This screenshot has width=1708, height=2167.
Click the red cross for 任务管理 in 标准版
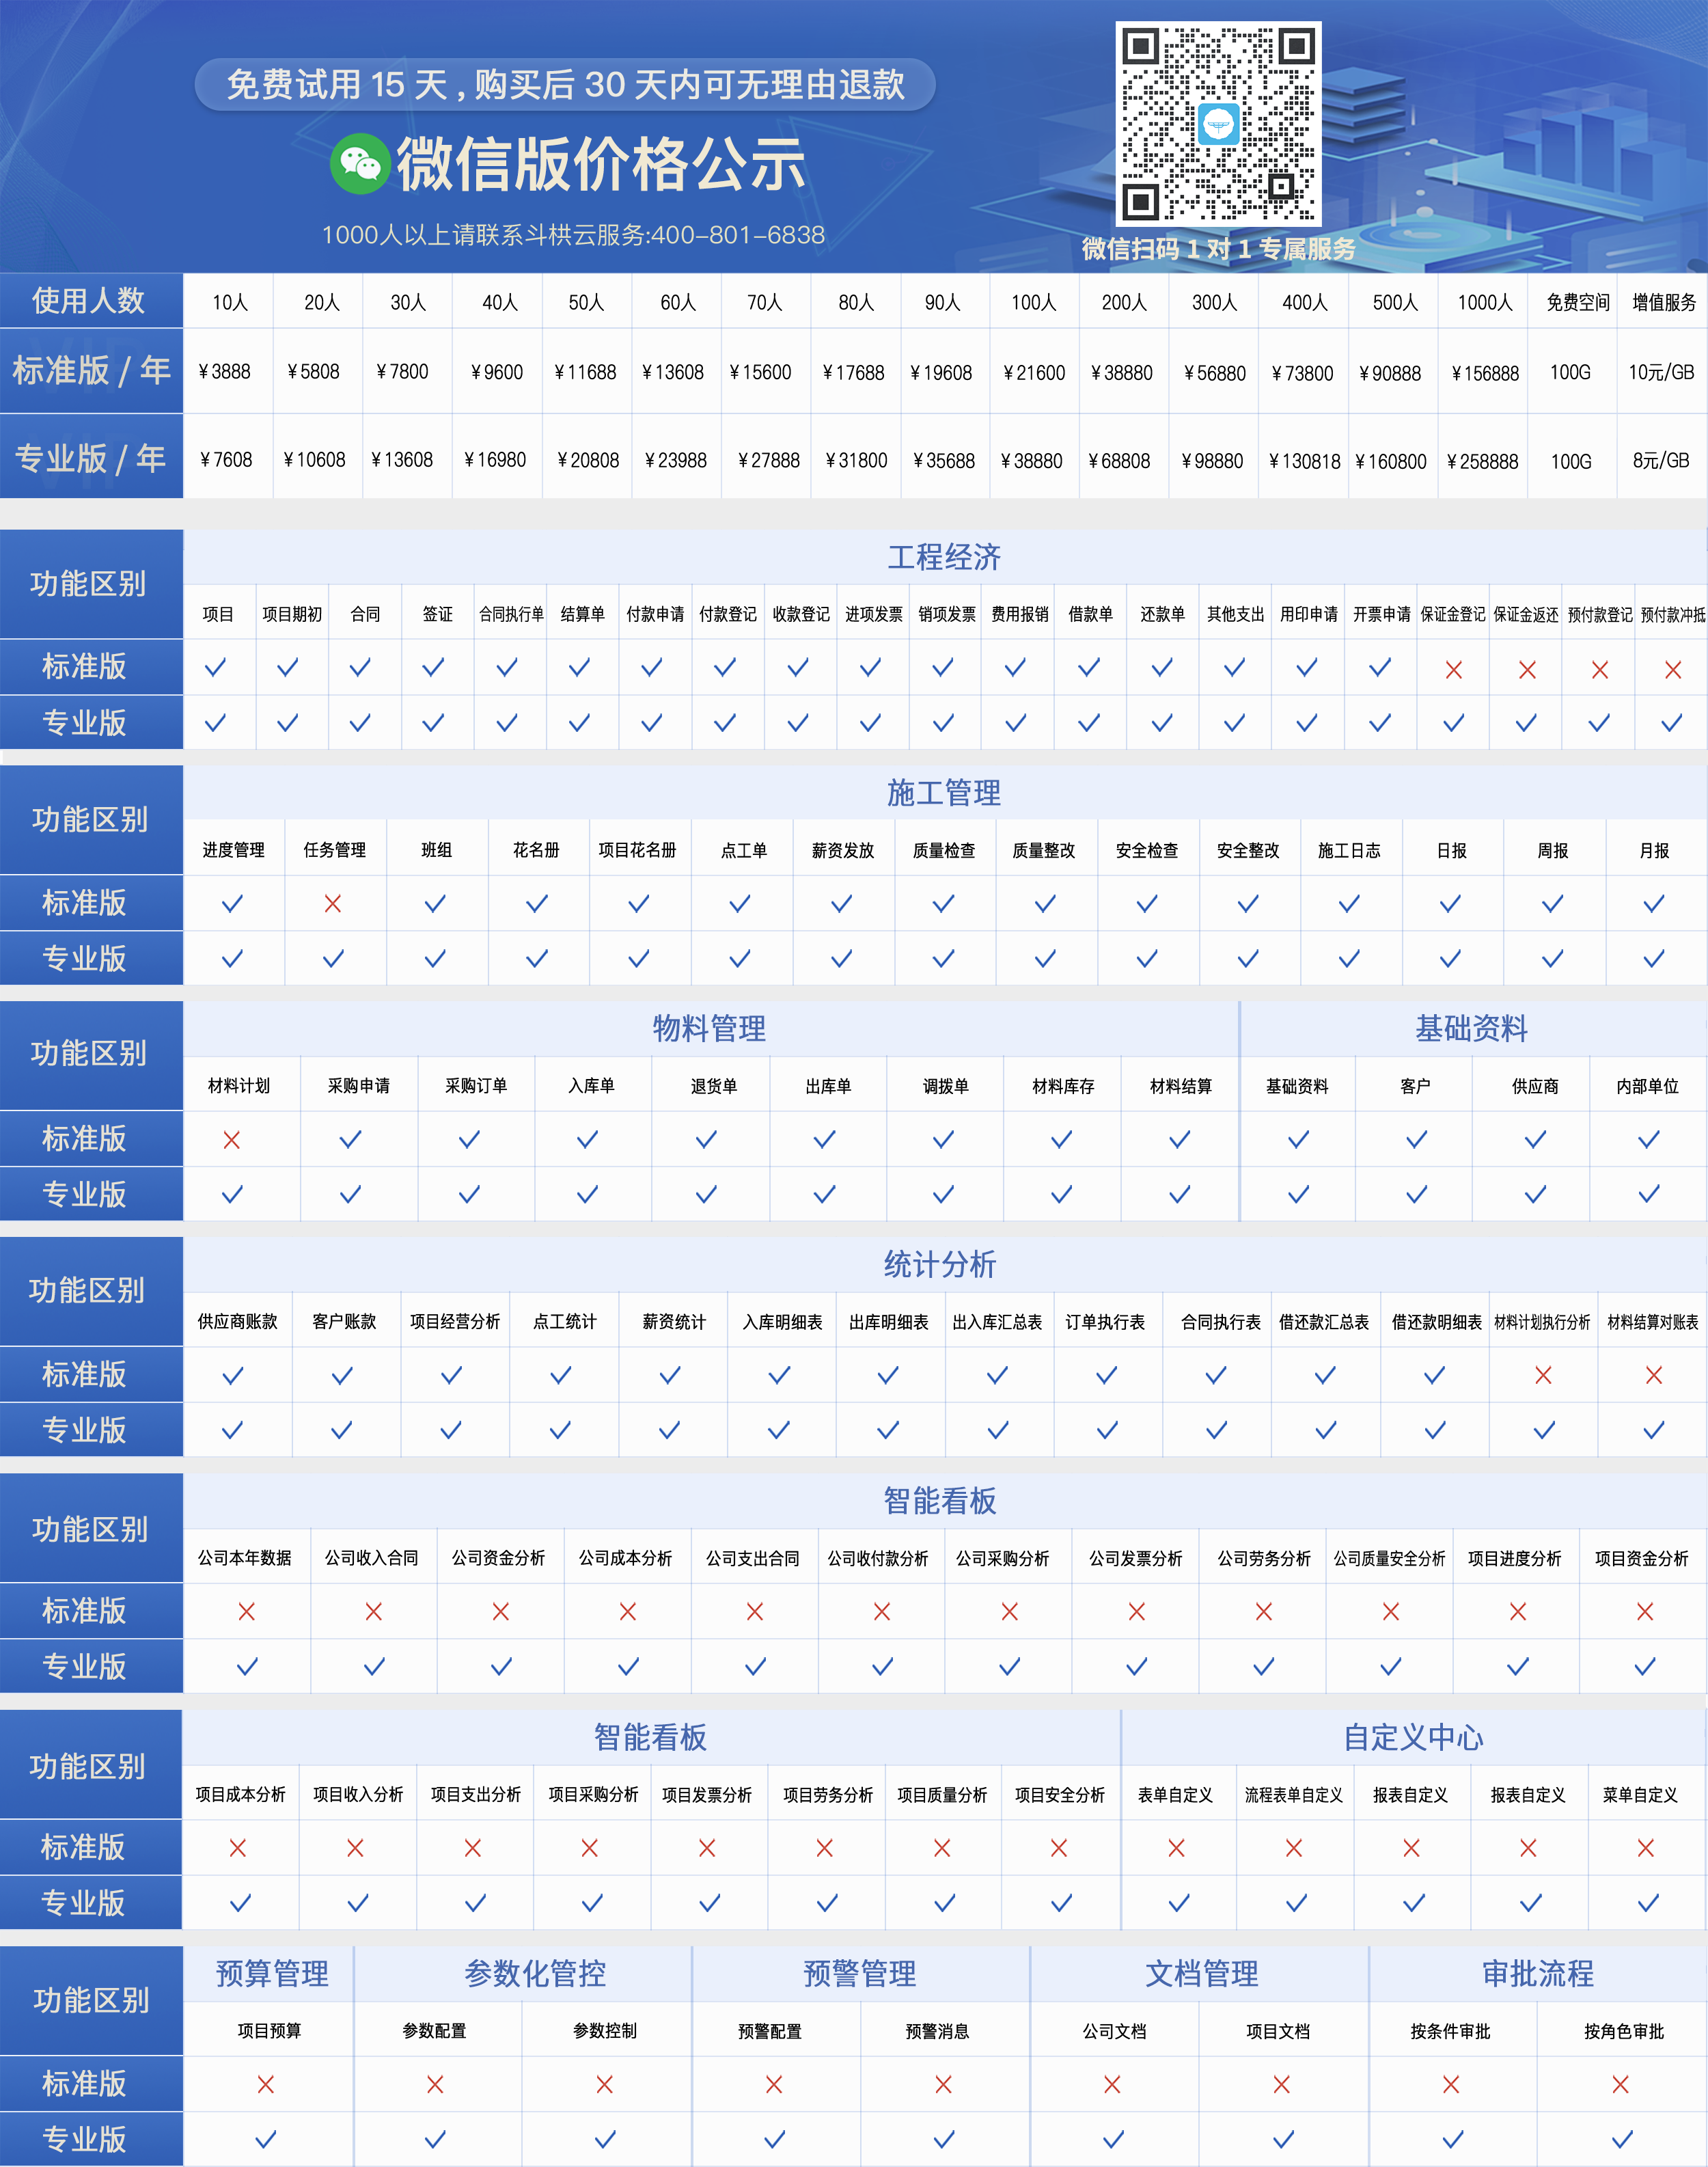click(333, 904)
